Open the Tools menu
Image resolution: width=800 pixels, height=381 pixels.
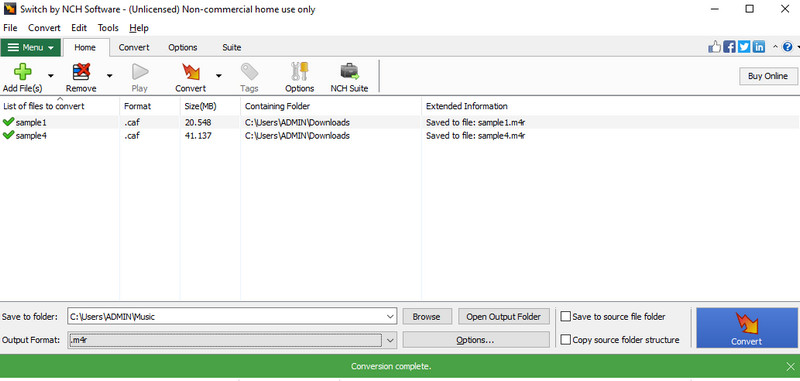(x=108, y=28)
